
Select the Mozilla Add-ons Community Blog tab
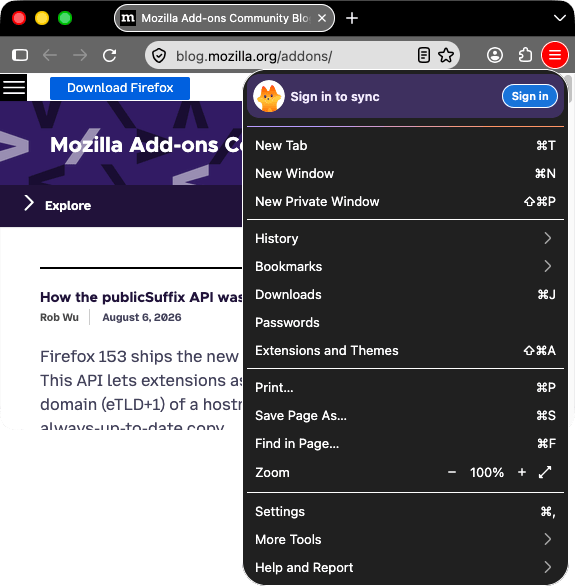pyautogui.click(x=224, y=18)
